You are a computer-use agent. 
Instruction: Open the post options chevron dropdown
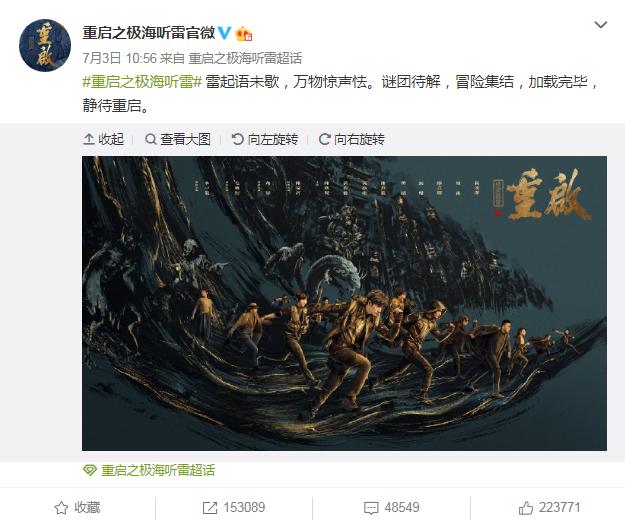(600, 25)
